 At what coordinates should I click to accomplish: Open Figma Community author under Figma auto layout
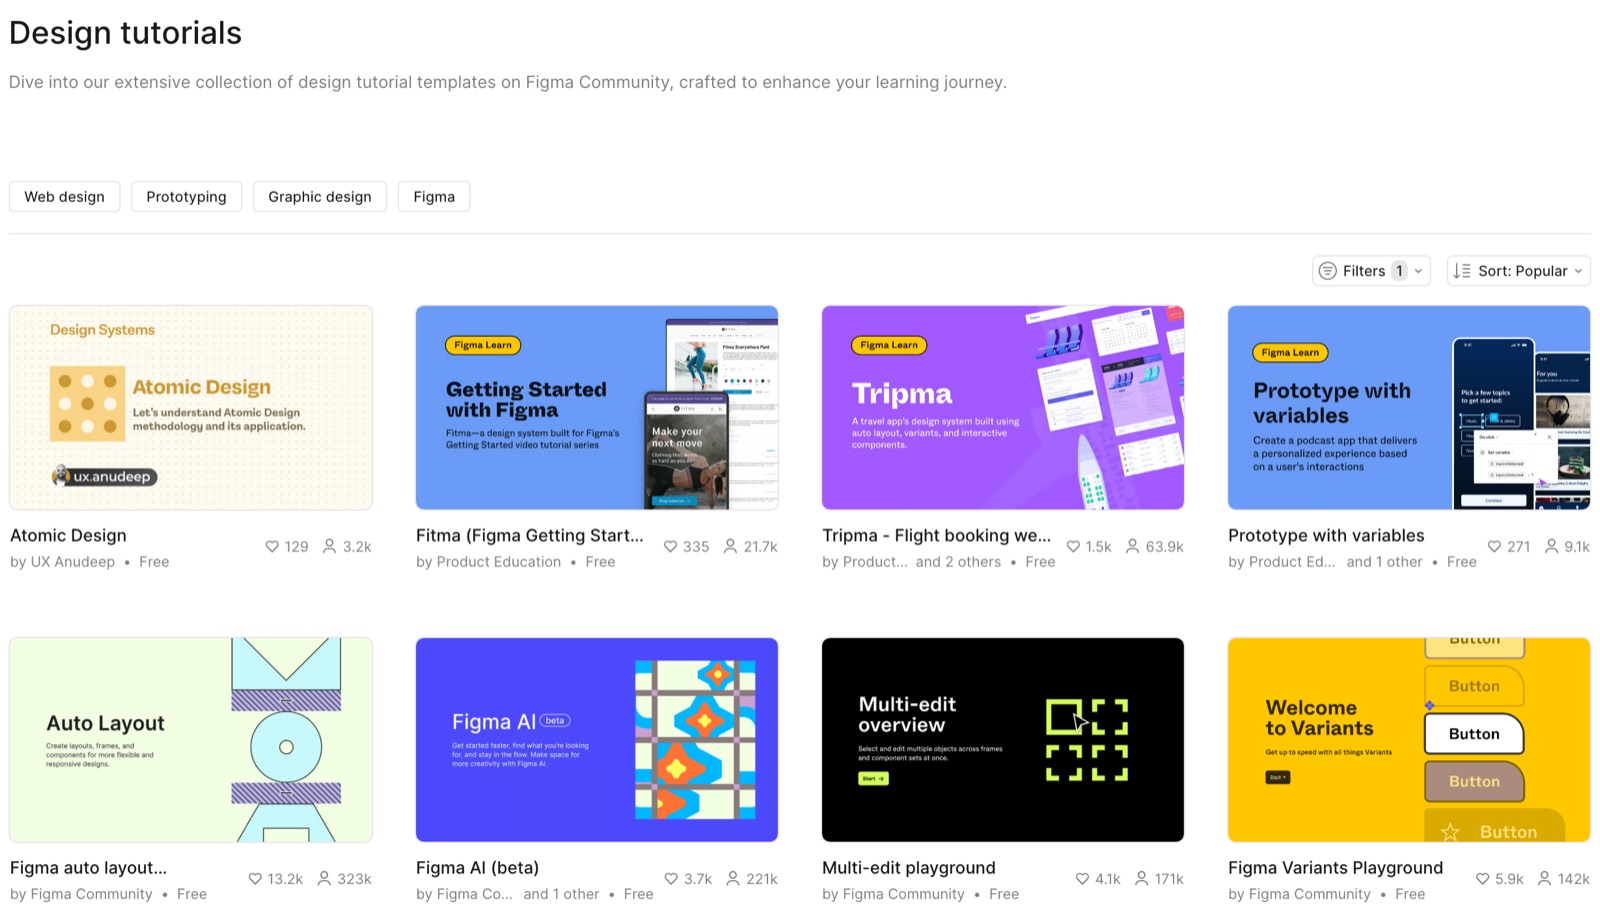tap(91, 894)
